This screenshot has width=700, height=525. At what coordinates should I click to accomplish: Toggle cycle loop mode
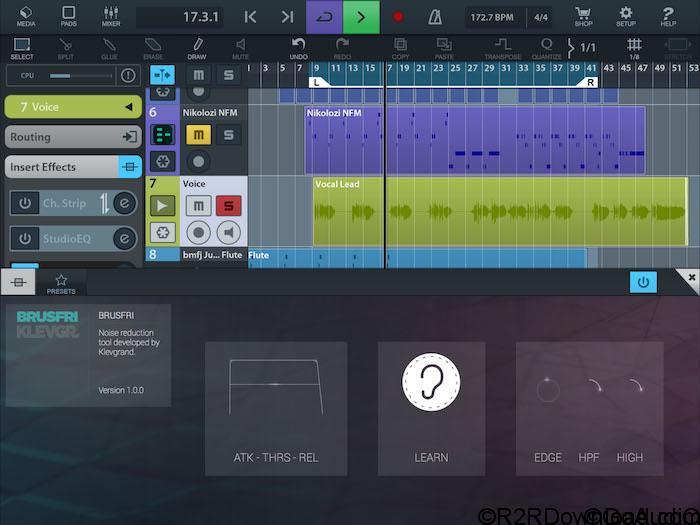click(x=324, y=17)
